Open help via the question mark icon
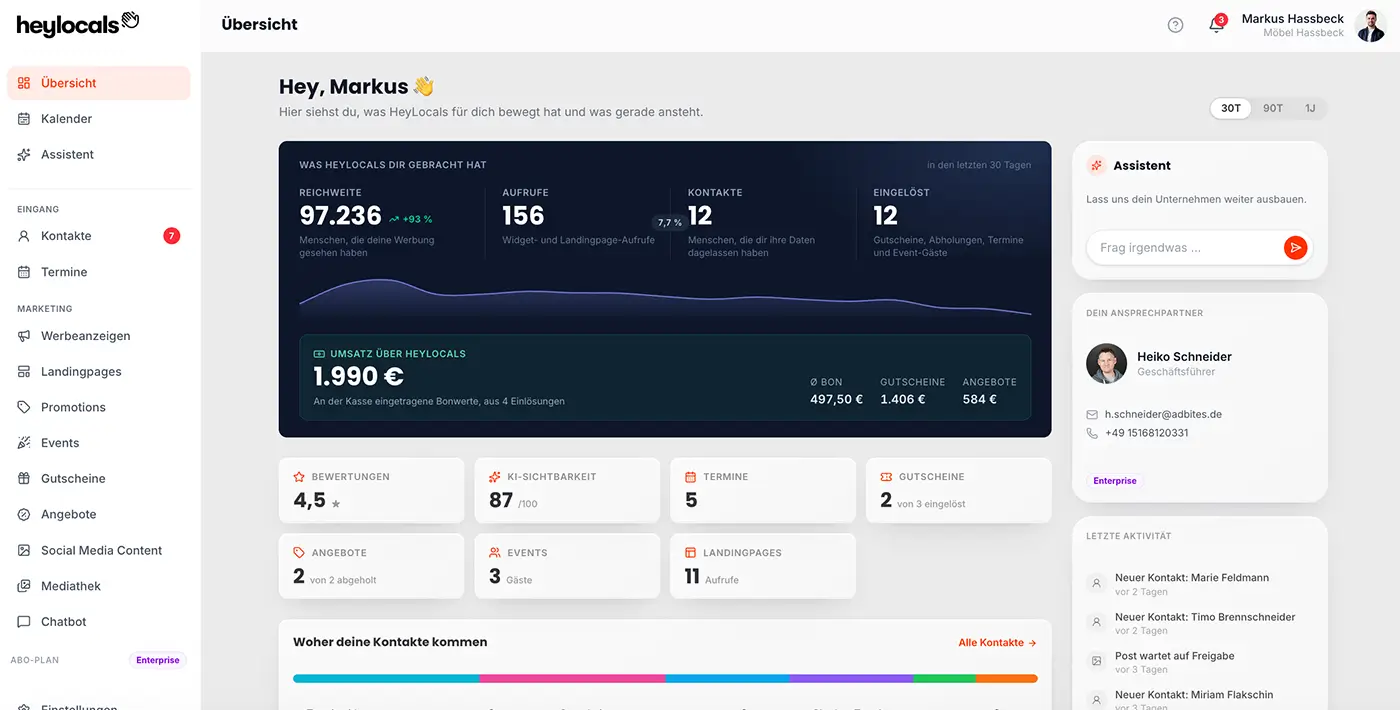 (1176, 25)
